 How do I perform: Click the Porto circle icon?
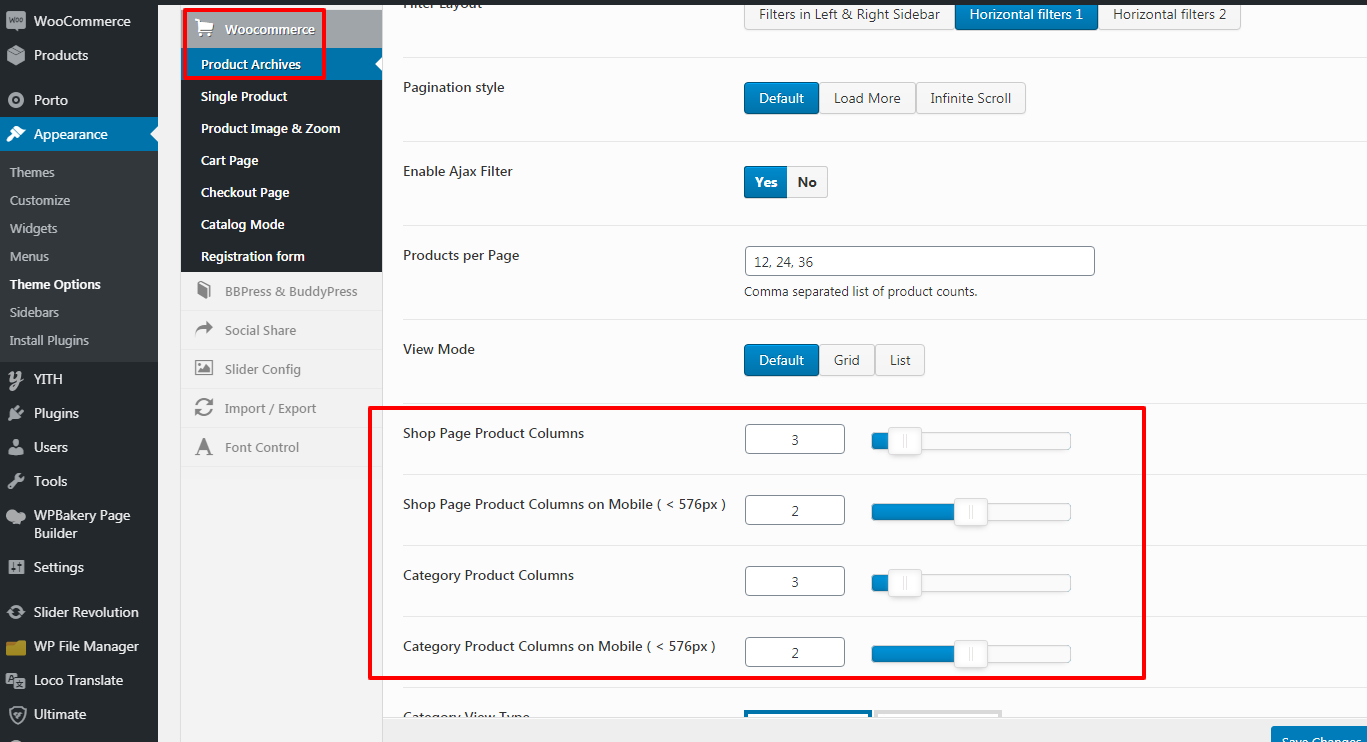coord(16,100)
